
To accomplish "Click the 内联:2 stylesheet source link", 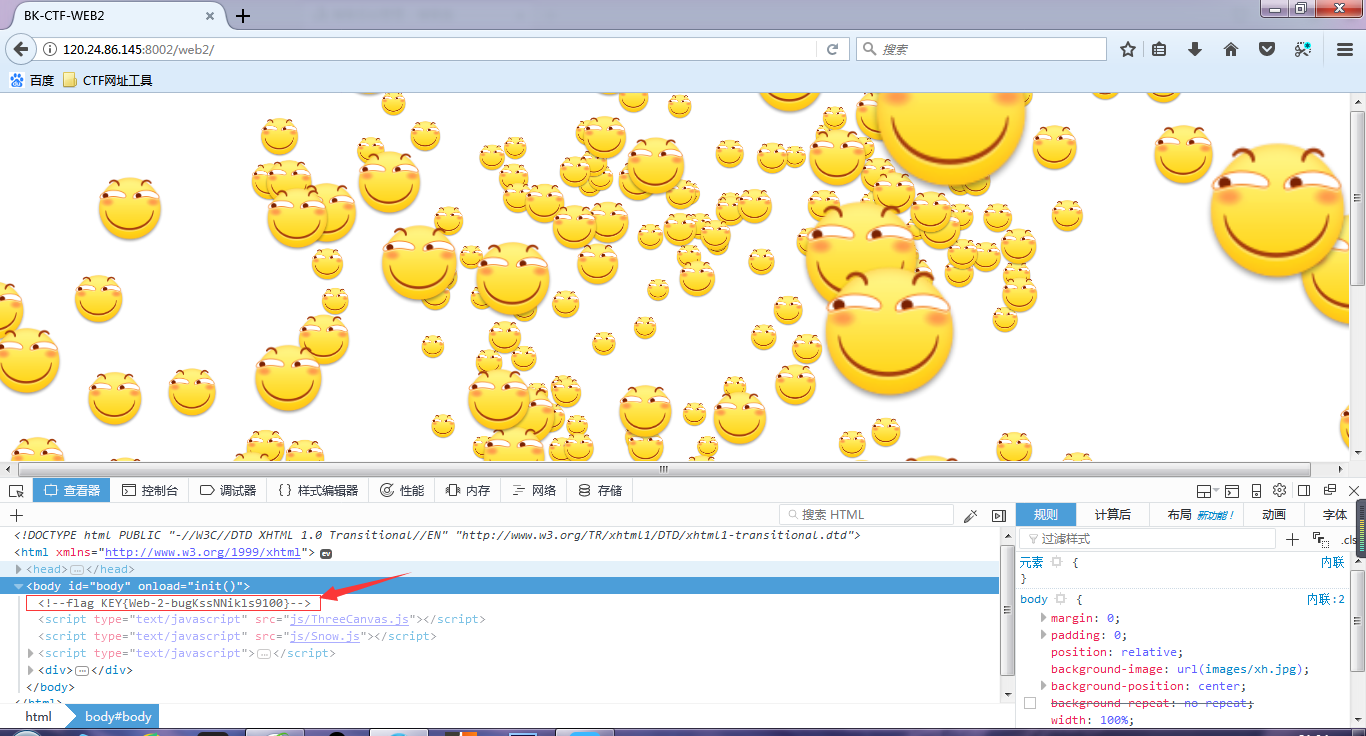I will (1326, 599).
